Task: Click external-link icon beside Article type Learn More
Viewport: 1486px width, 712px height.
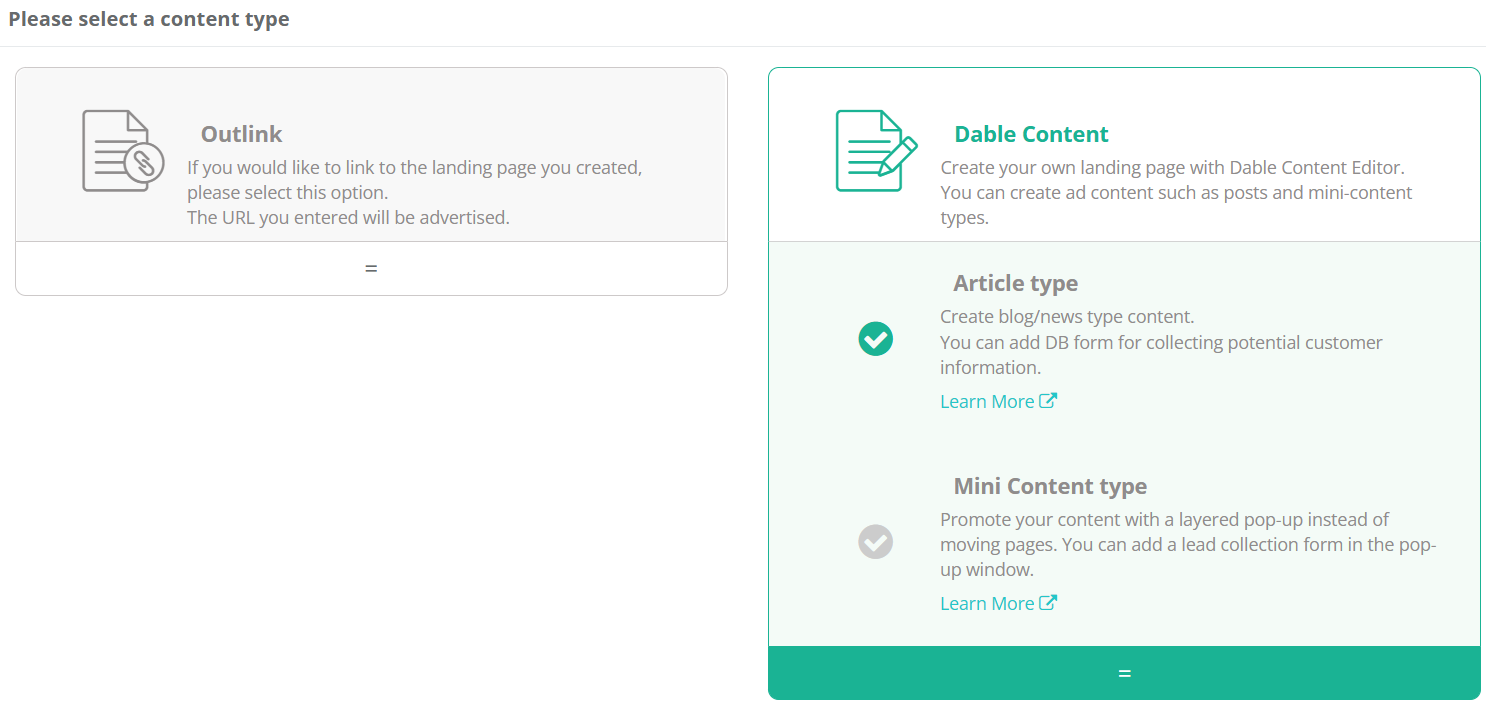Action: click(x=1048, y=401)
